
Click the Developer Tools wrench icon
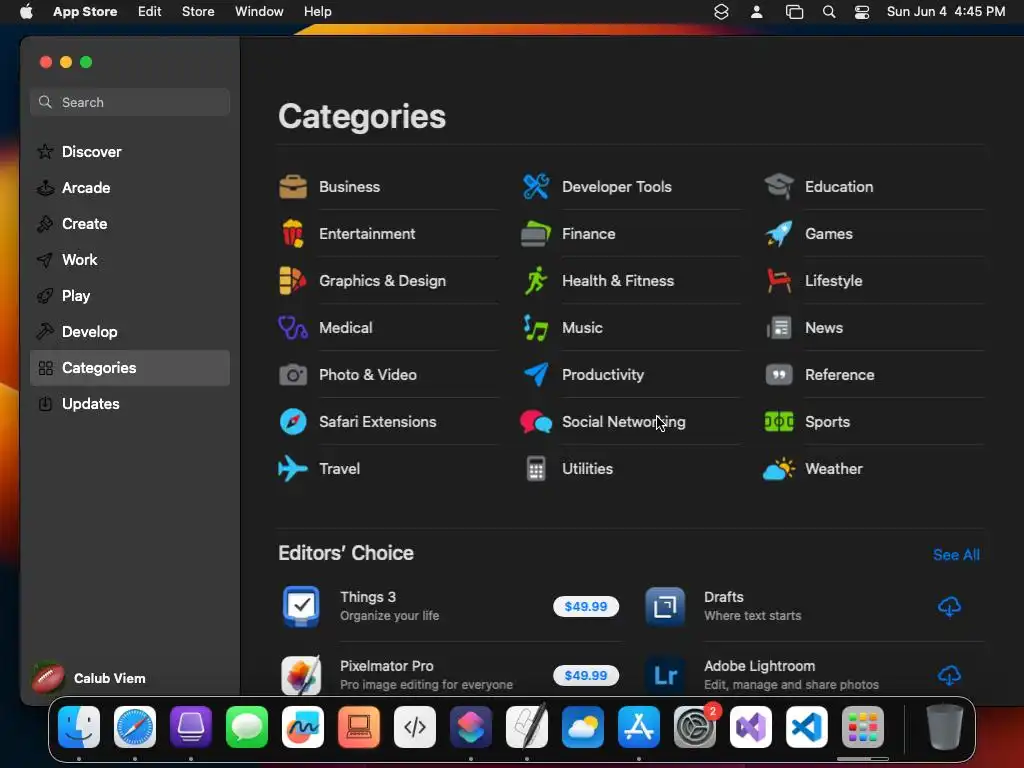point(536,187)
